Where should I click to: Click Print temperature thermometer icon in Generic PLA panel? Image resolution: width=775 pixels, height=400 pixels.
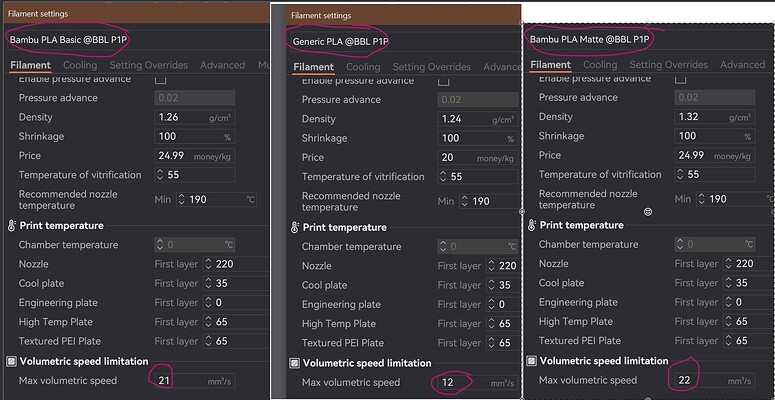pos(295,228)
